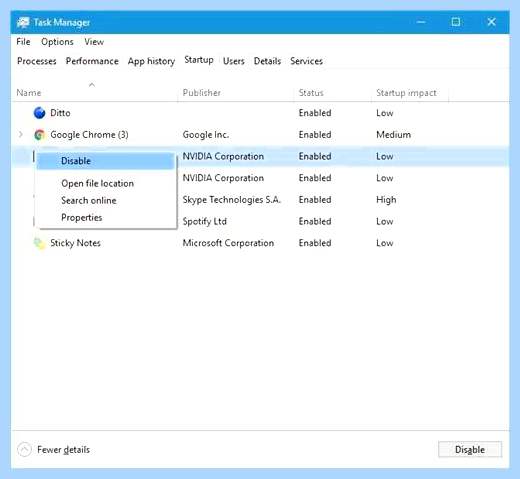
Task: Open the View menu
Action: tap(94, 42)
